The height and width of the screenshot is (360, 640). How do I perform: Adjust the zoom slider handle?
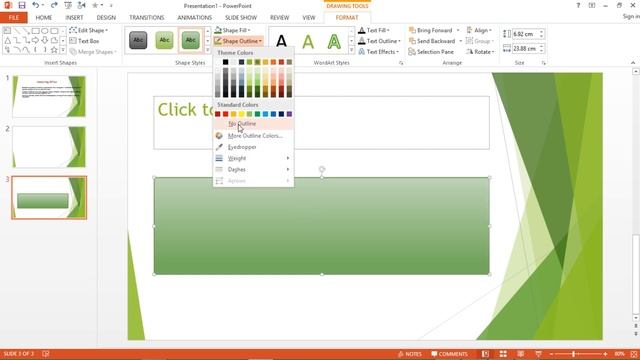pyautogui.click(x=574, y=354)
